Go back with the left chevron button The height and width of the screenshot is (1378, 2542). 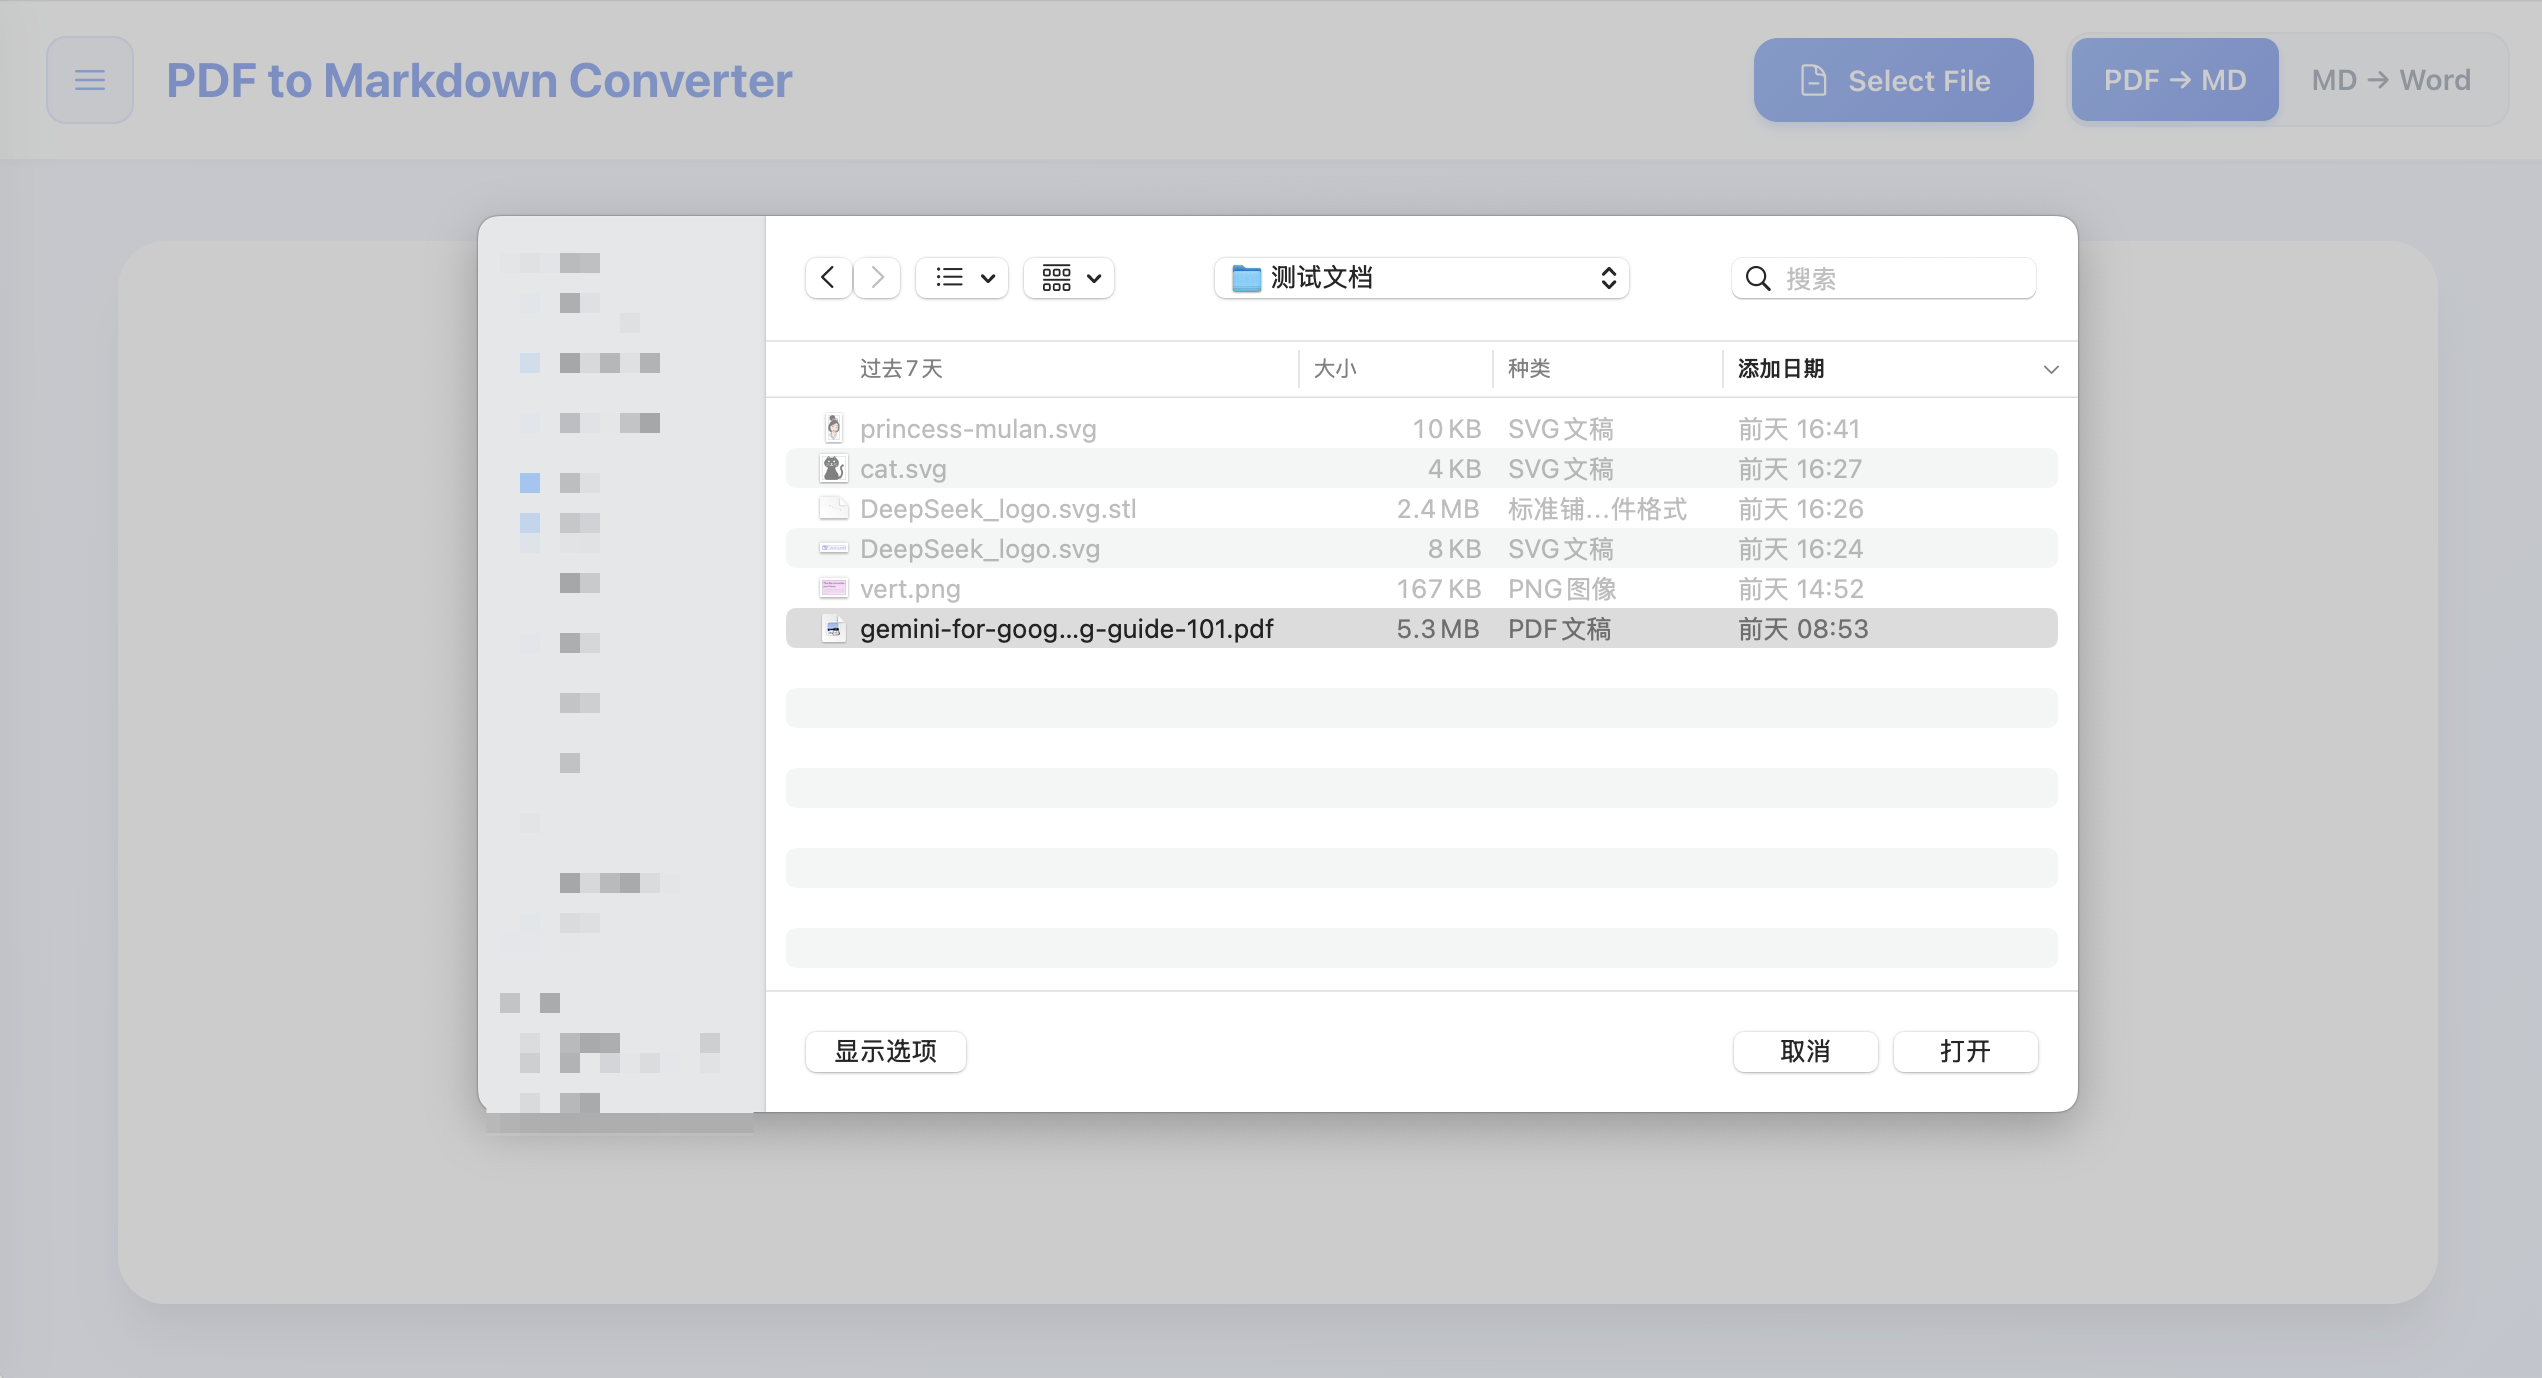click(828, 277)
